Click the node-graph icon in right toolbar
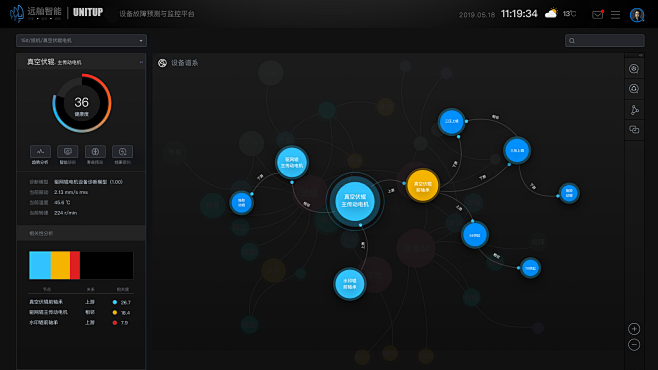Viewport: 658px width, 370px height. [x=634, y=109]
